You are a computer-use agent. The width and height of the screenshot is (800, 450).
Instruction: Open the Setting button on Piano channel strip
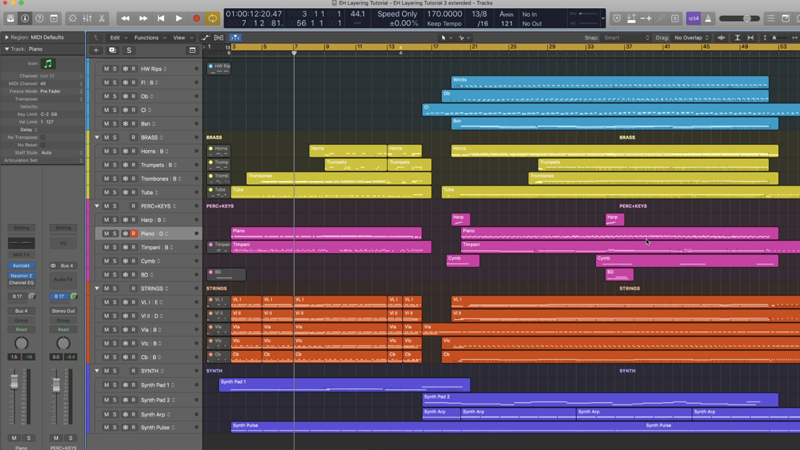[x=21, y=228]
